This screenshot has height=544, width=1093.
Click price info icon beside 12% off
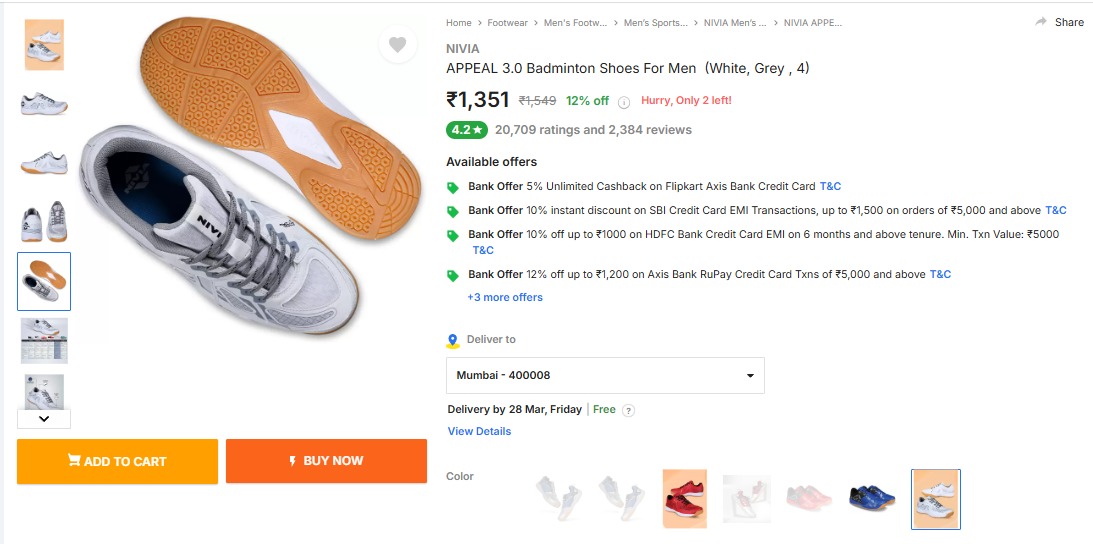tap(624, 101)
